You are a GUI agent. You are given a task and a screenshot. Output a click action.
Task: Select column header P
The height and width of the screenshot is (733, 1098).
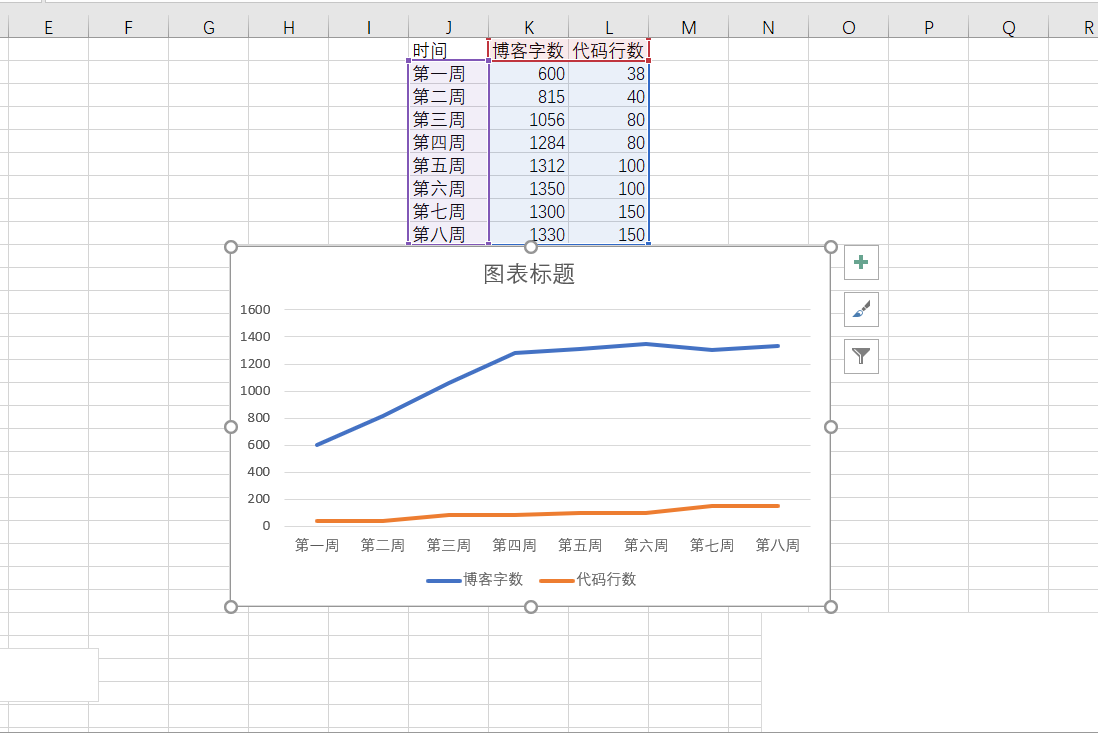929,27
